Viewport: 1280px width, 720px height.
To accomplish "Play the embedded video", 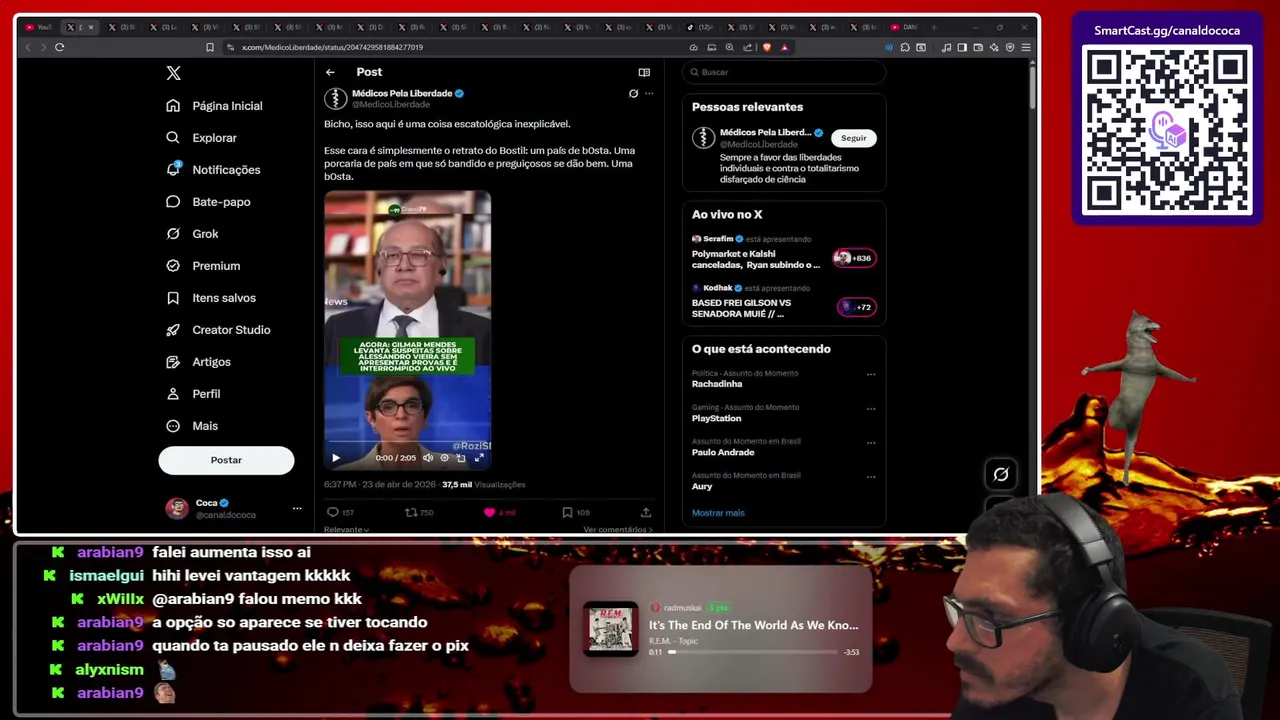I will click(x=336, y=458).
